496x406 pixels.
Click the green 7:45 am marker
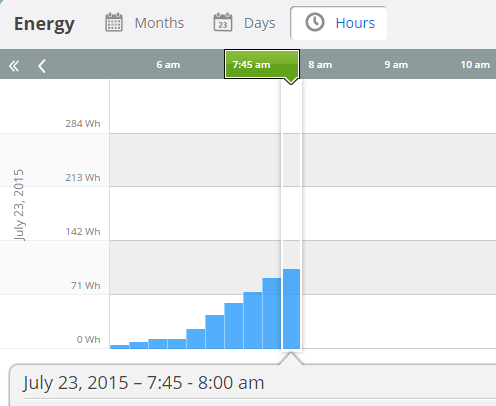pos(262,65)
